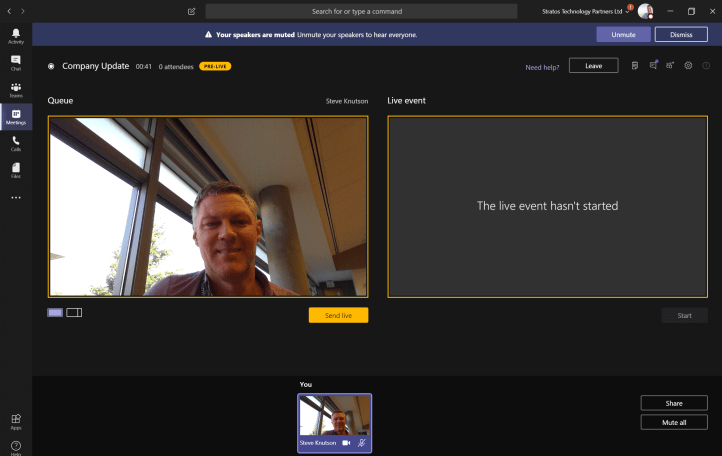Click the recording indicator icon beside title
This screenshot has height=456, width=722.
tap(51, 66)
